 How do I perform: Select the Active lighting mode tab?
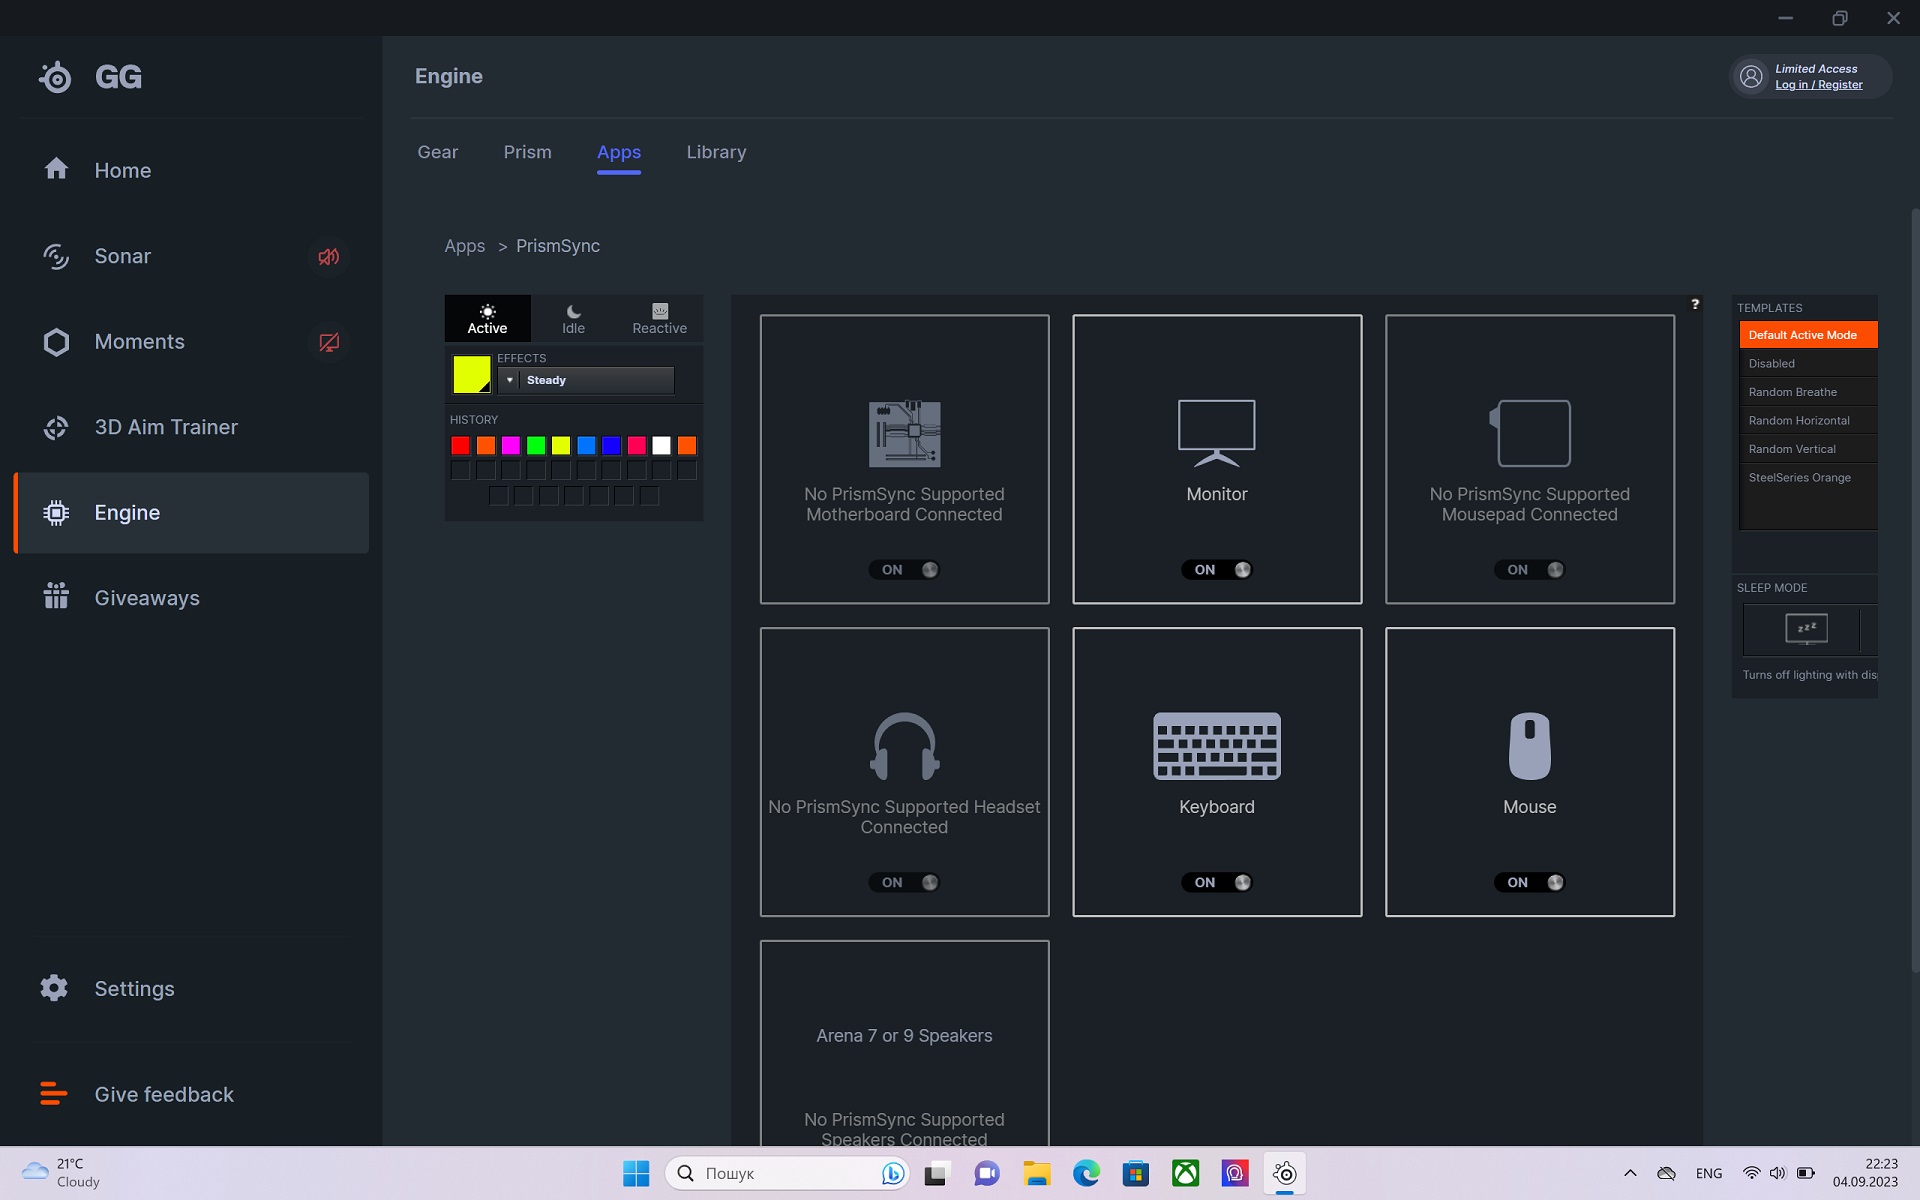tap(487, 319)
